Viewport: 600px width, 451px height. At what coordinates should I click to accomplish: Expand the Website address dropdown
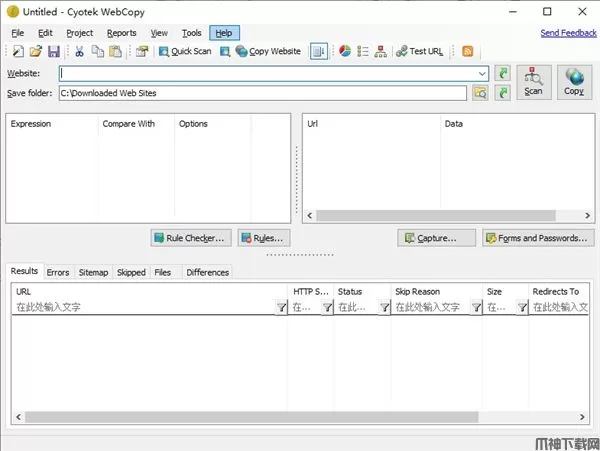[x=482, y=73]
